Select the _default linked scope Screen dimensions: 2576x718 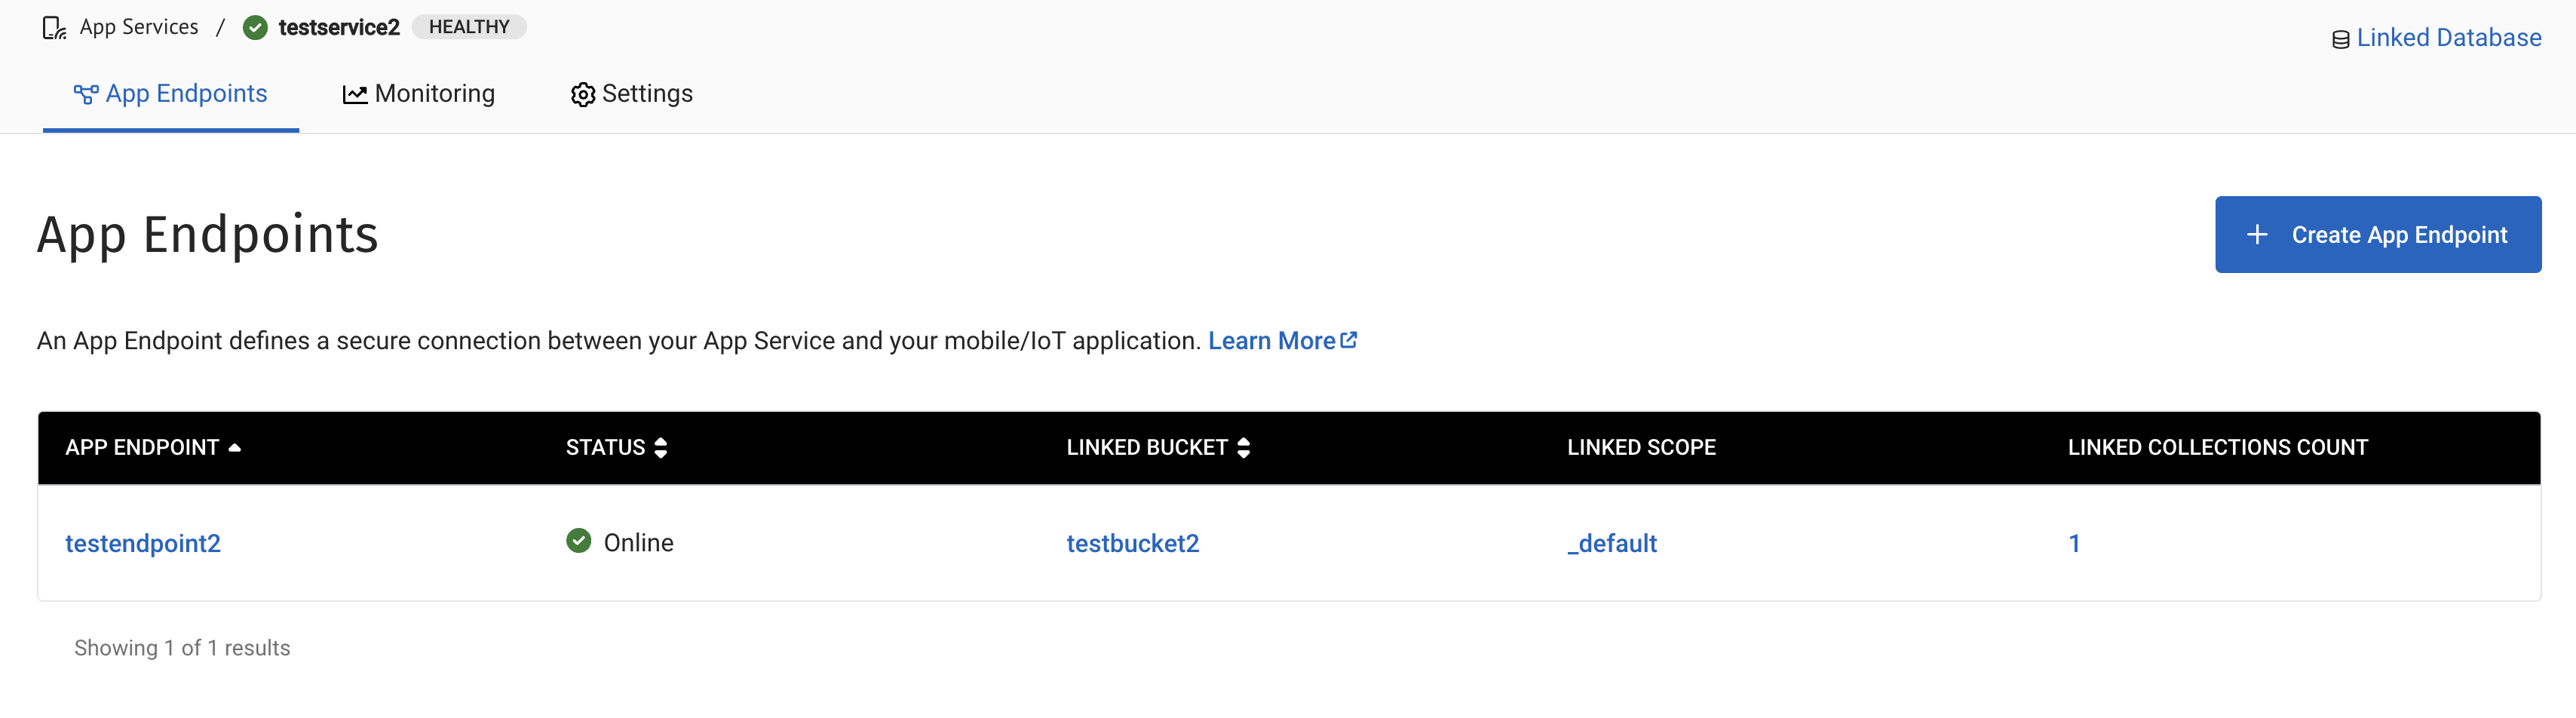pyautogui.click(x=1611, y=543)
